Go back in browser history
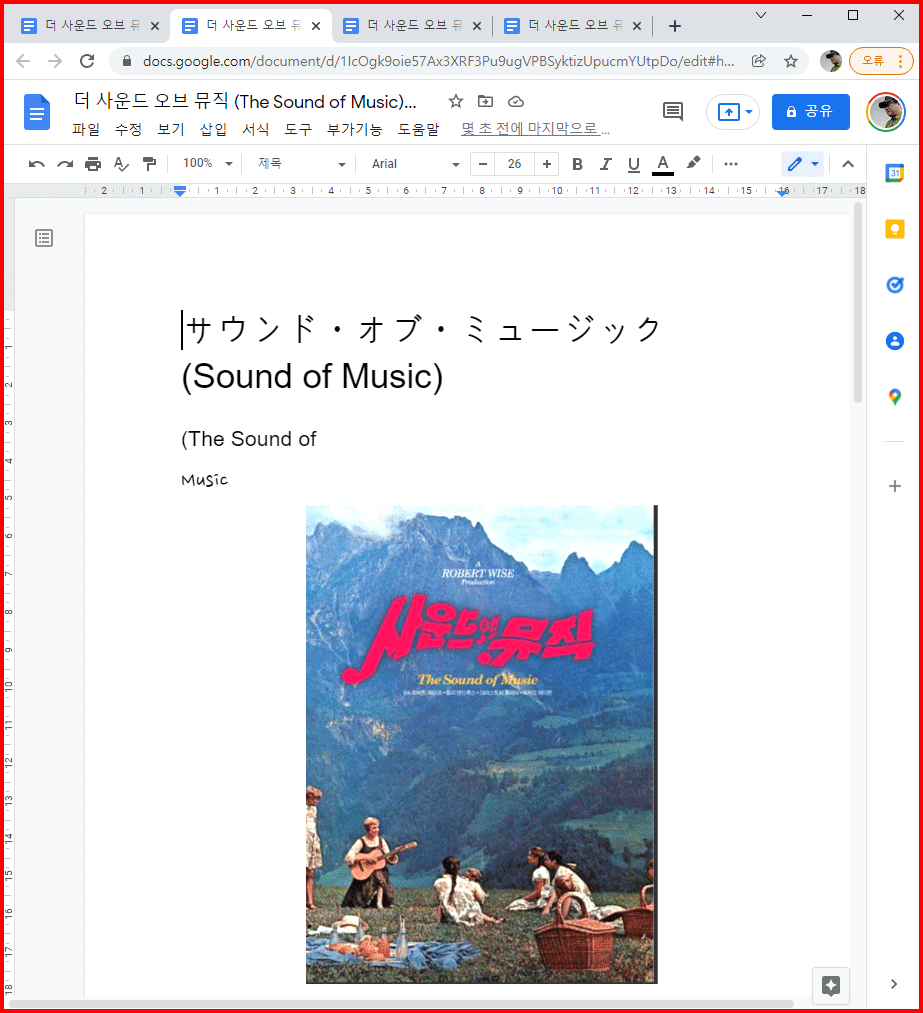Image resolution: width=923 pixels, height=1013 pixels. pyautogui.click(x=23, y=61)
